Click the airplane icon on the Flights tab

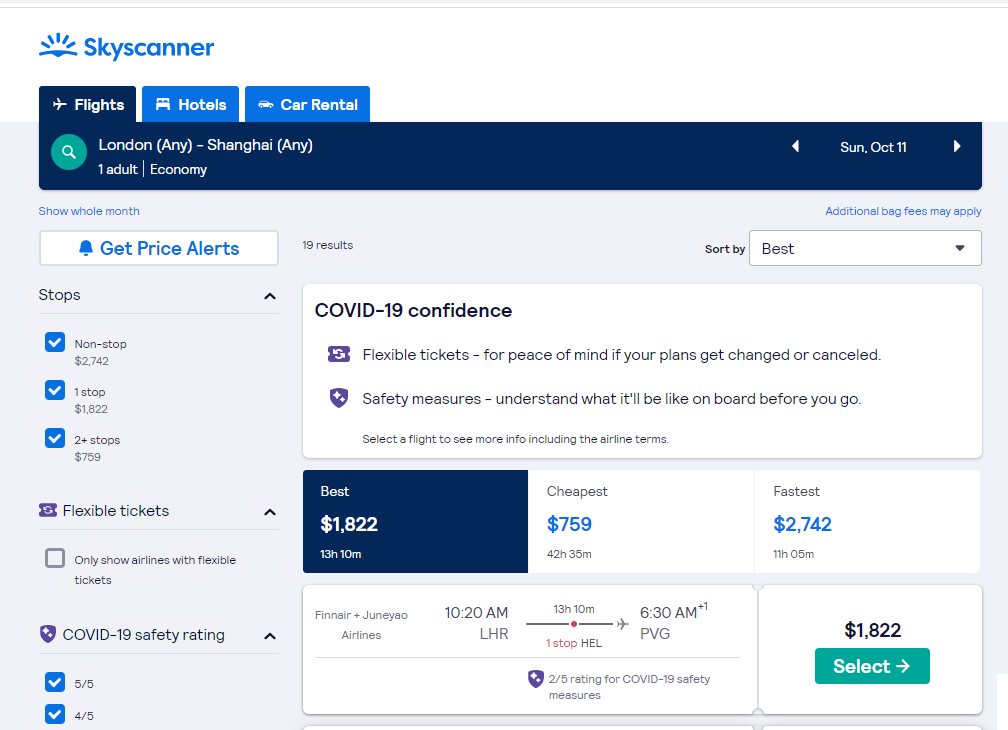60,104
